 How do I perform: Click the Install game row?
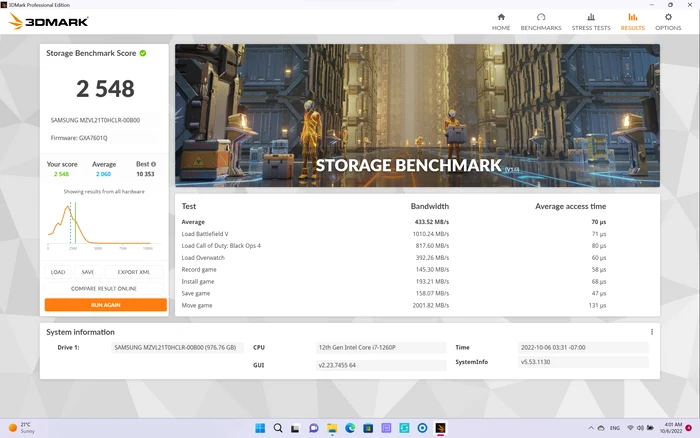pyautogui.click(x=394, y=282)
